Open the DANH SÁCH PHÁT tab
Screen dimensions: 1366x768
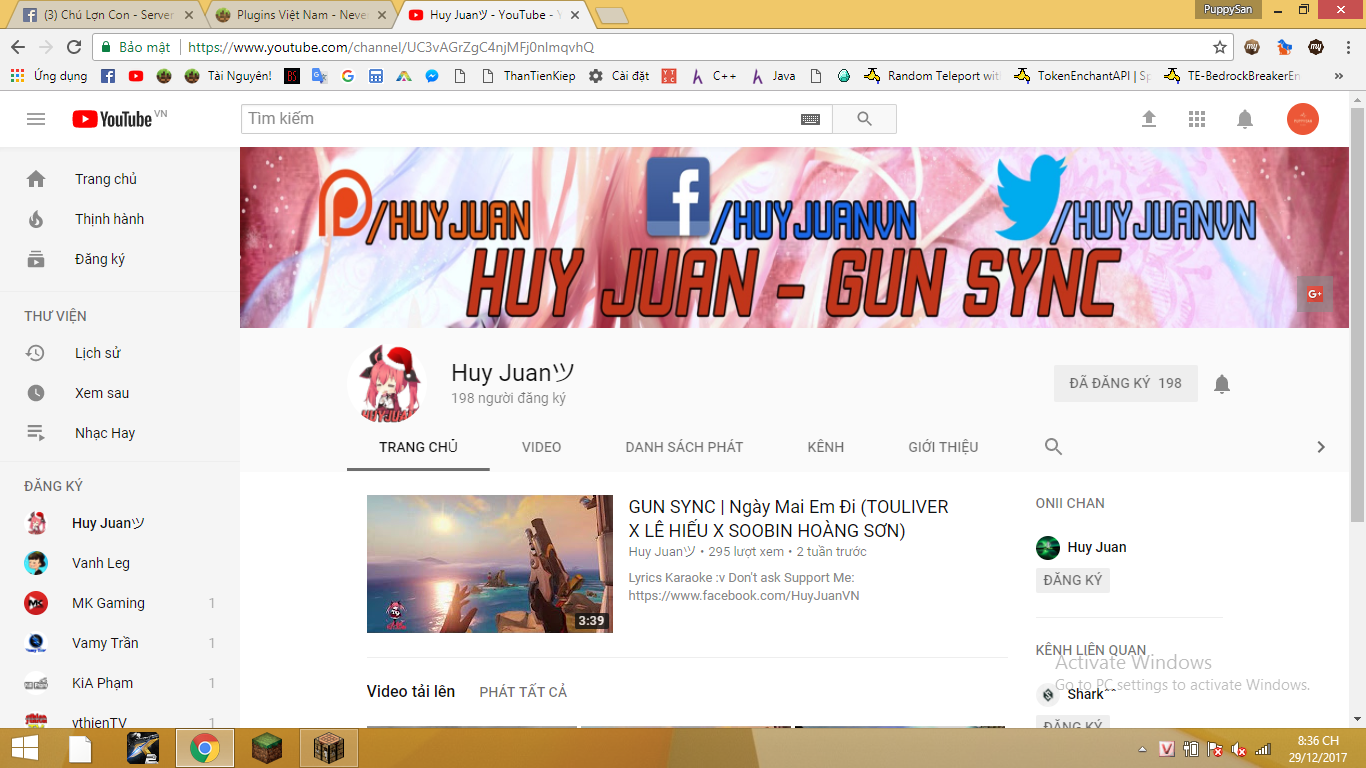684,447
